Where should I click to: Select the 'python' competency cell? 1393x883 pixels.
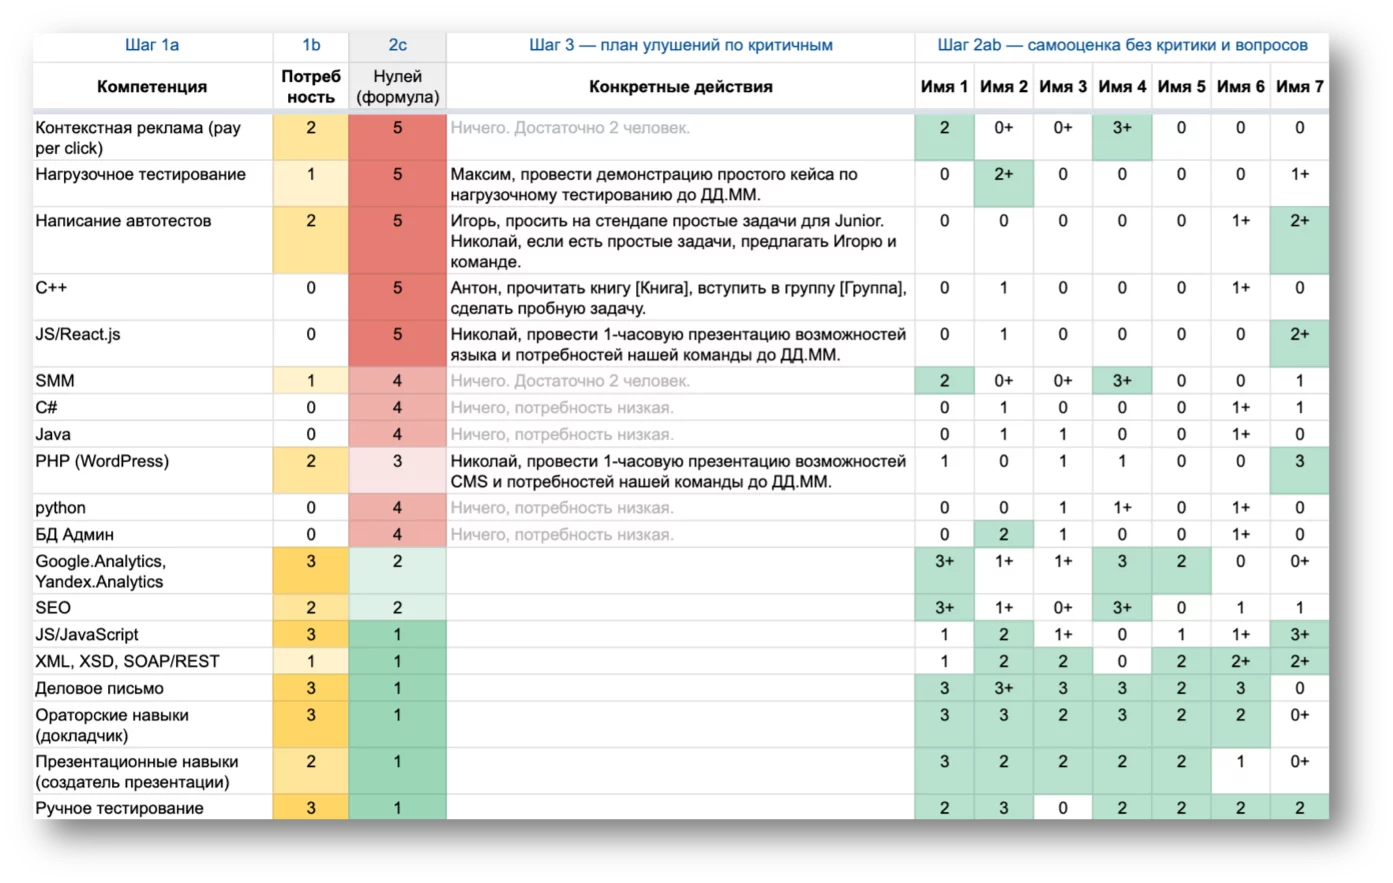pyautogui.click(x=152, y=507)
